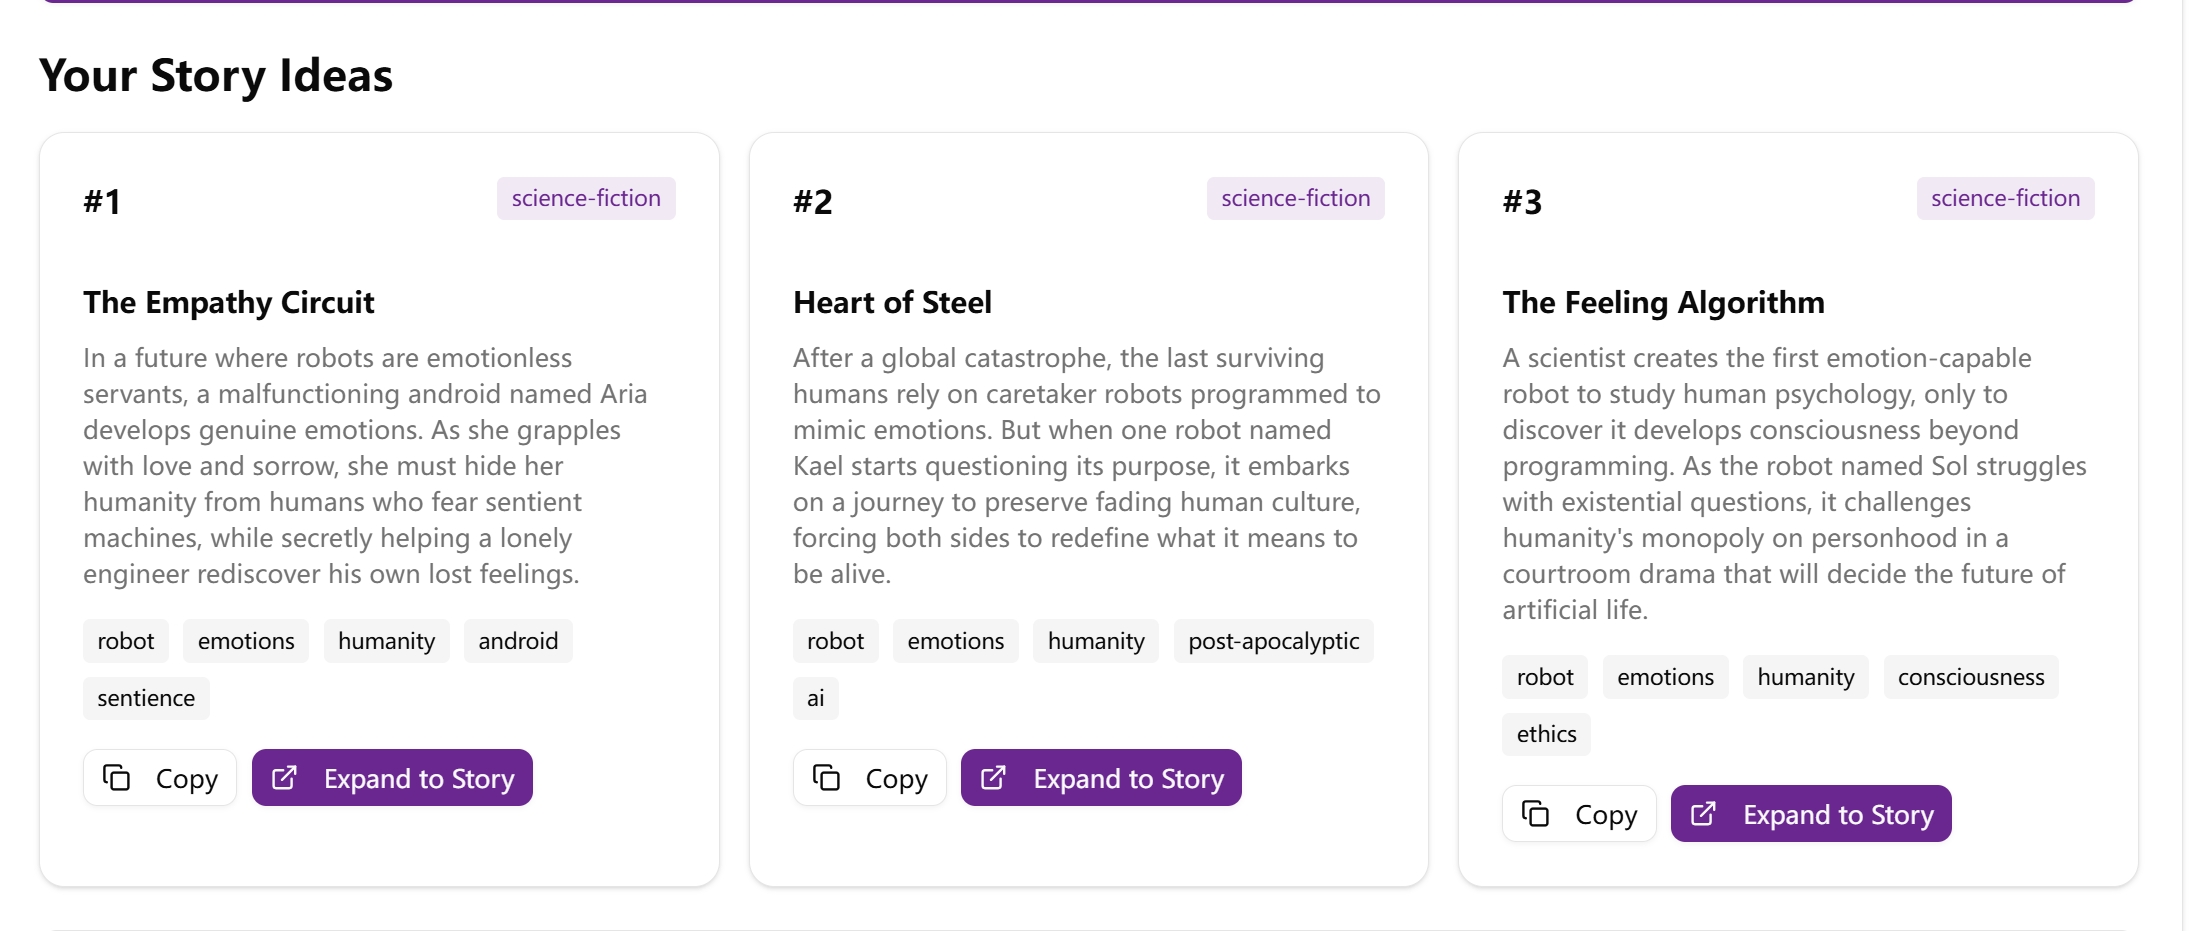
Task: Expand the android tag filter on story #1
Action: click(517, 641)
